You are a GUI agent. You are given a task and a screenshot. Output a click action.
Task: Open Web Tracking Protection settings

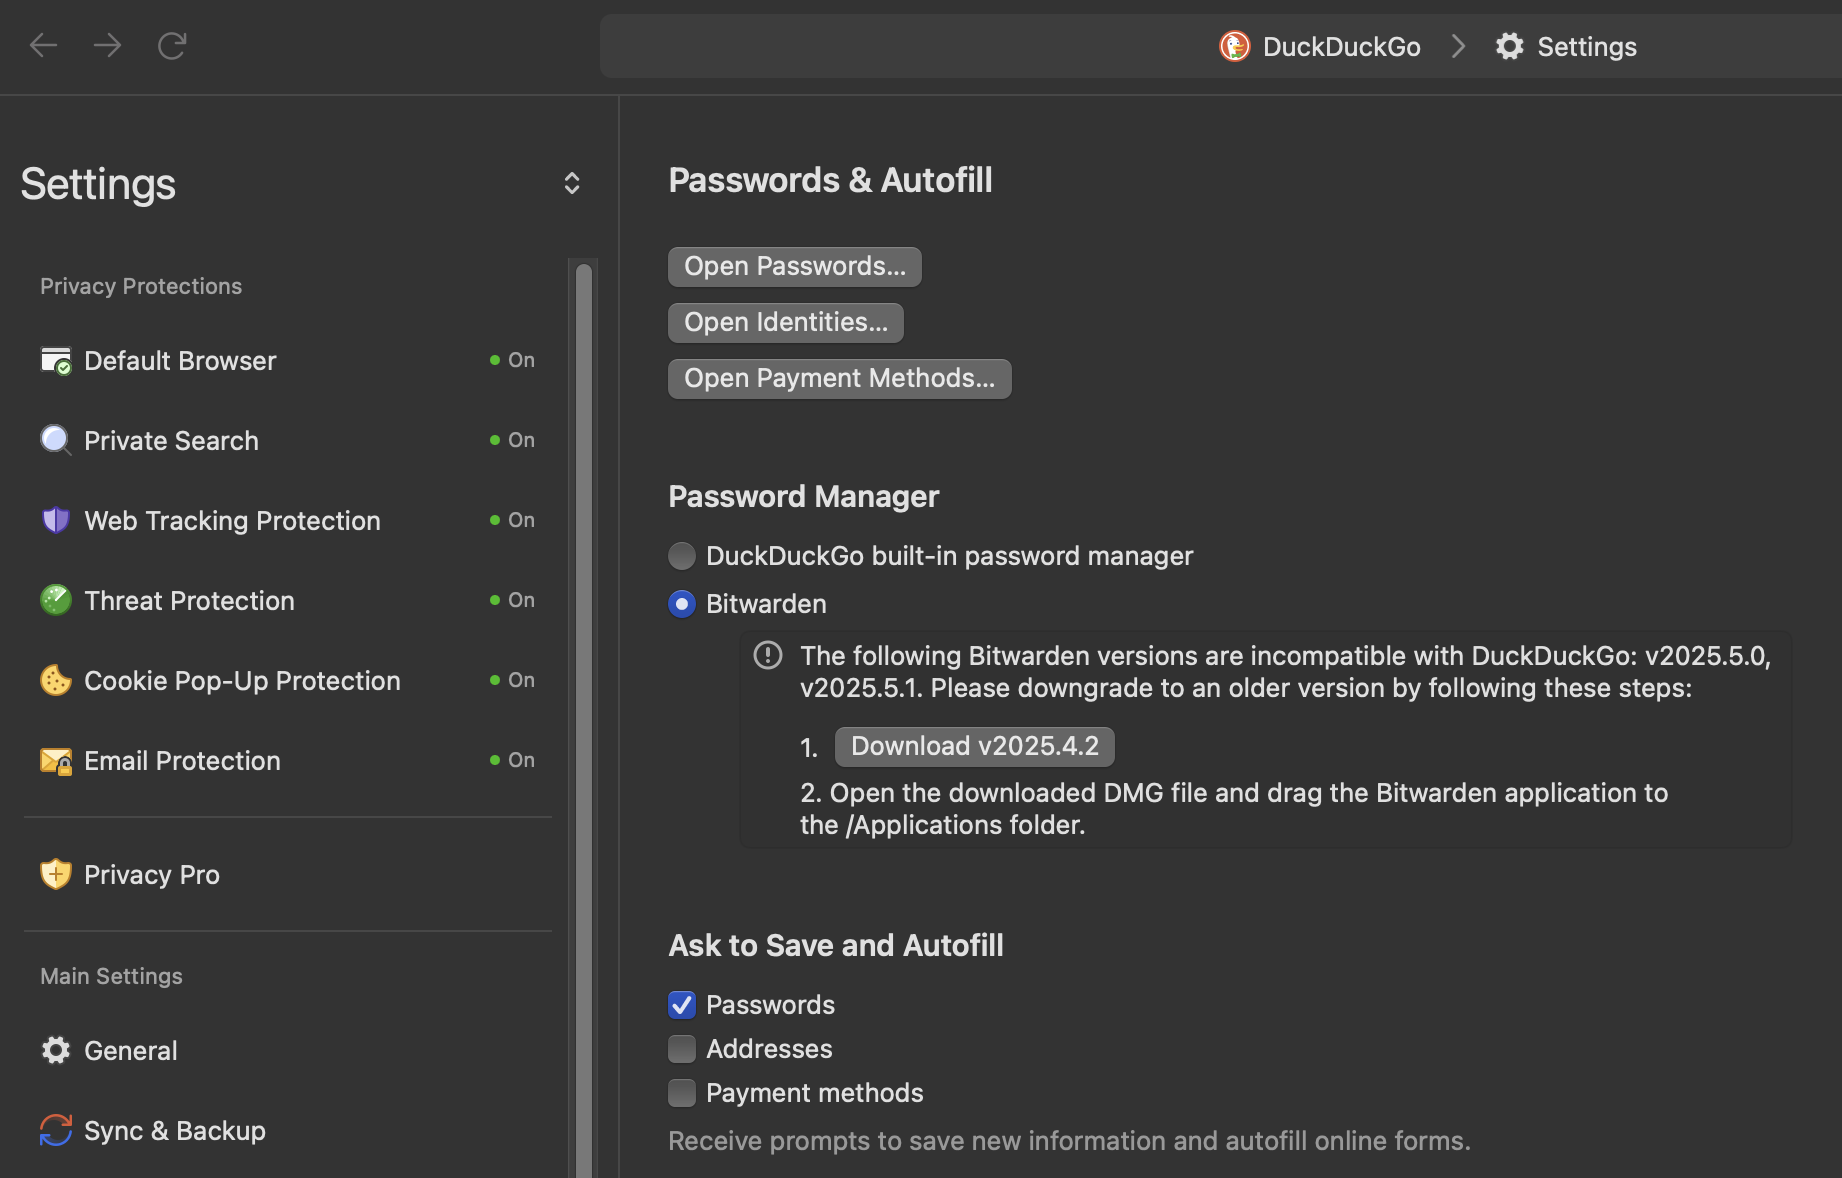pyautogui.click(x=288, y=520)
